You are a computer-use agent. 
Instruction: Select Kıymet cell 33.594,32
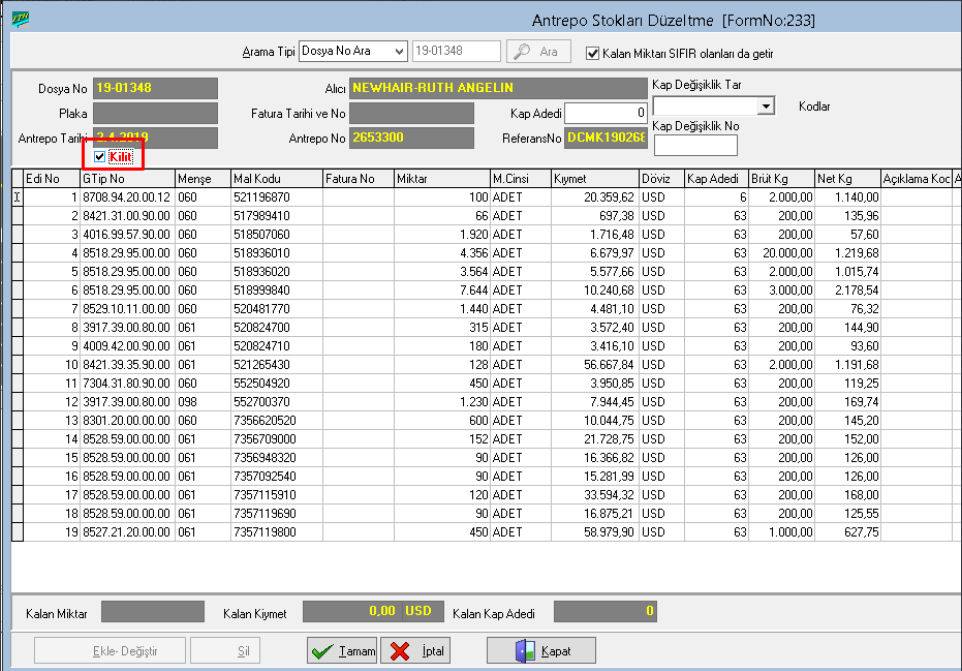tap(595, 495)
